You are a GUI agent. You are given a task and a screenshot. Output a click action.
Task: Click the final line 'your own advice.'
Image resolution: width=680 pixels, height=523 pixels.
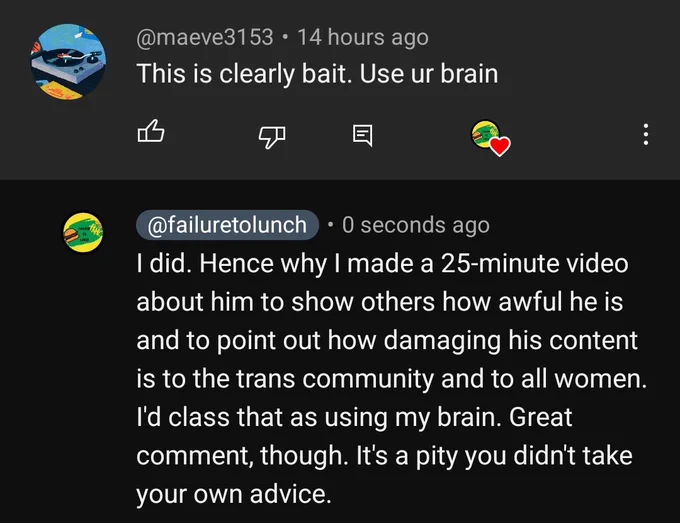click(x=234, y=494)
